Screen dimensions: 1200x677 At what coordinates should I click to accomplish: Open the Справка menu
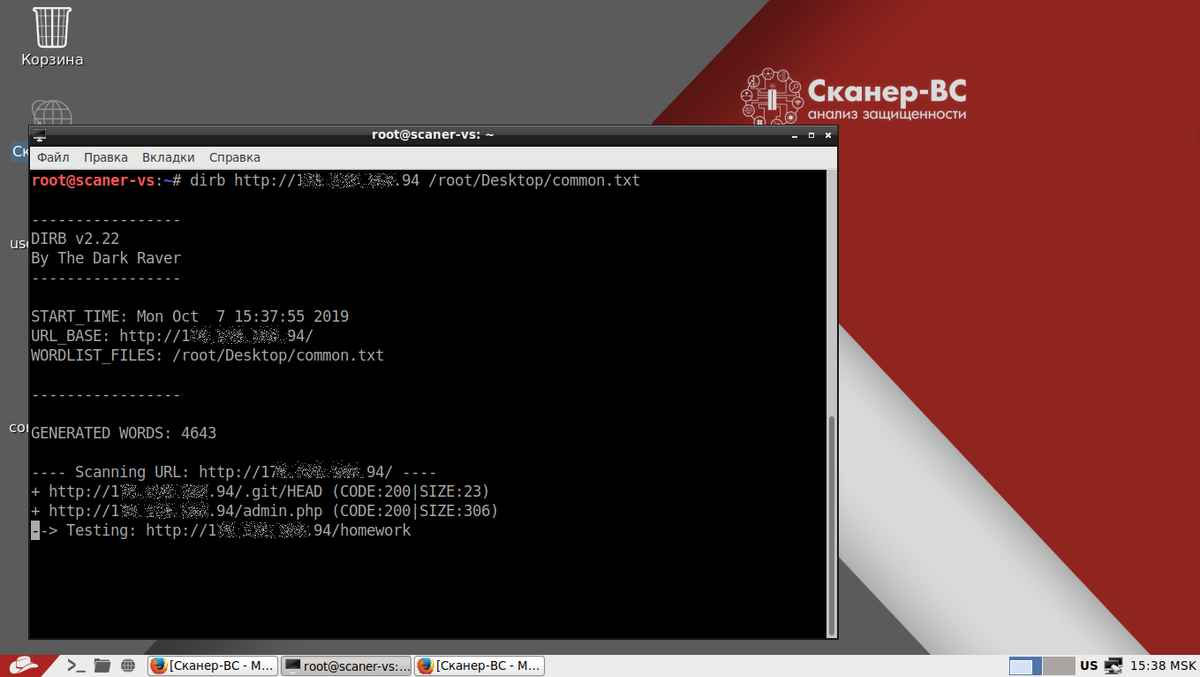tap(234, 157)
